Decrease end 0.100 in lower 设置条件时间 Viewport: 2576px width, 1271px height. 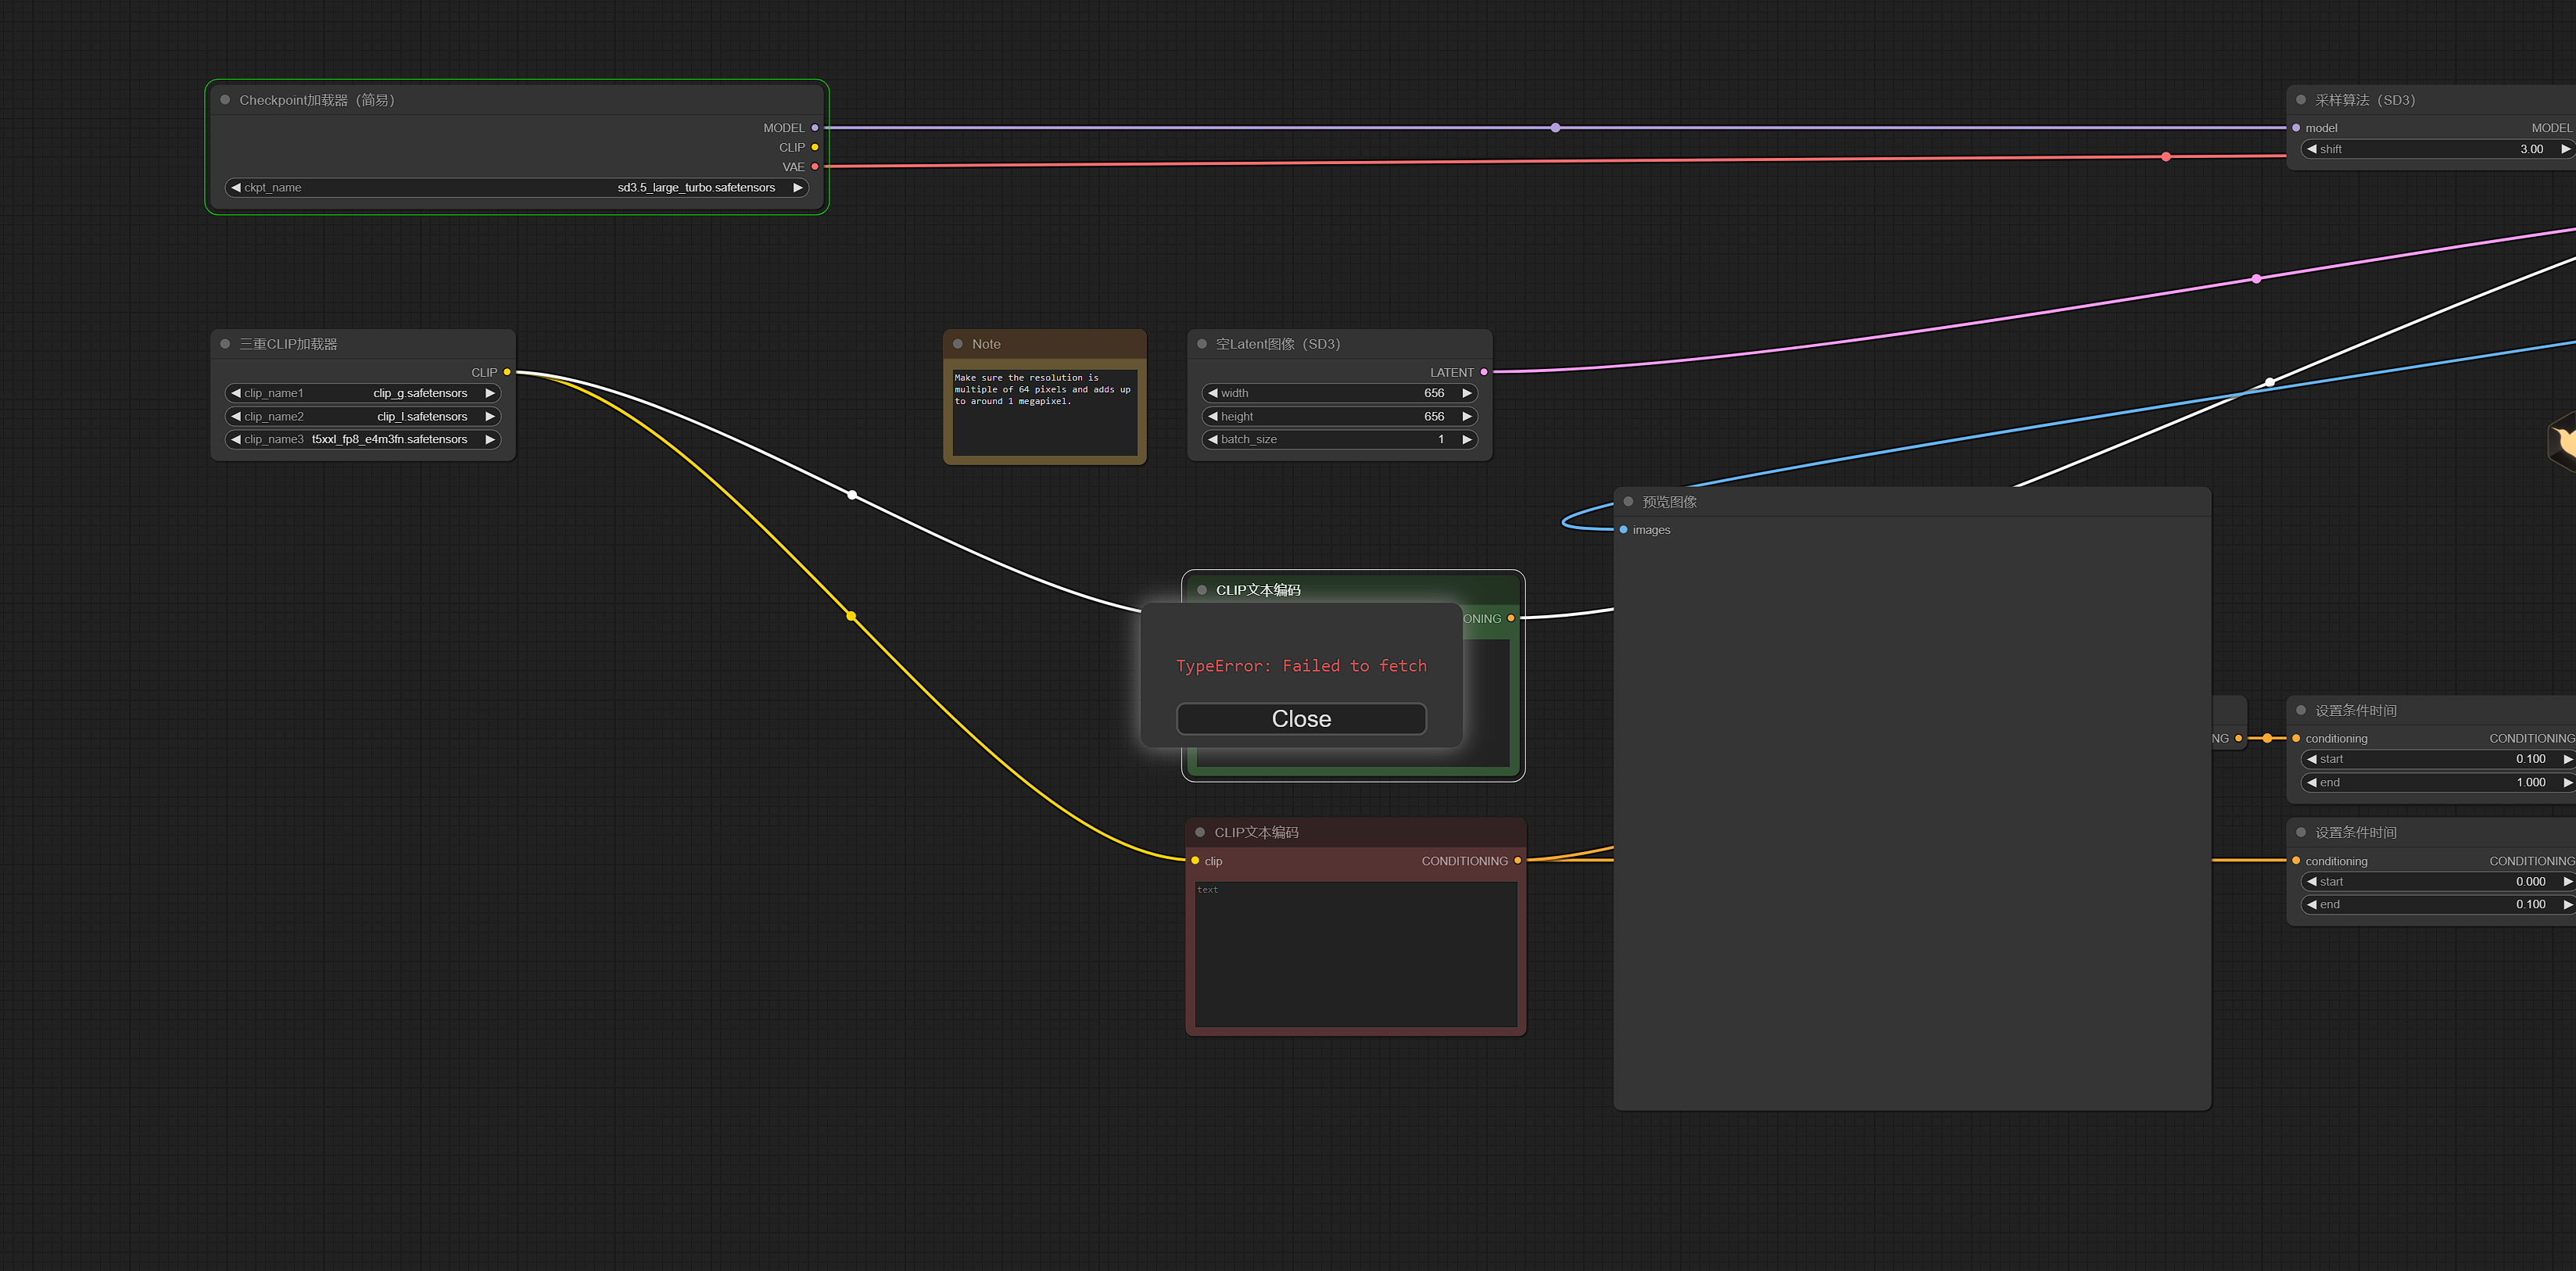[x=2312, y=904]
